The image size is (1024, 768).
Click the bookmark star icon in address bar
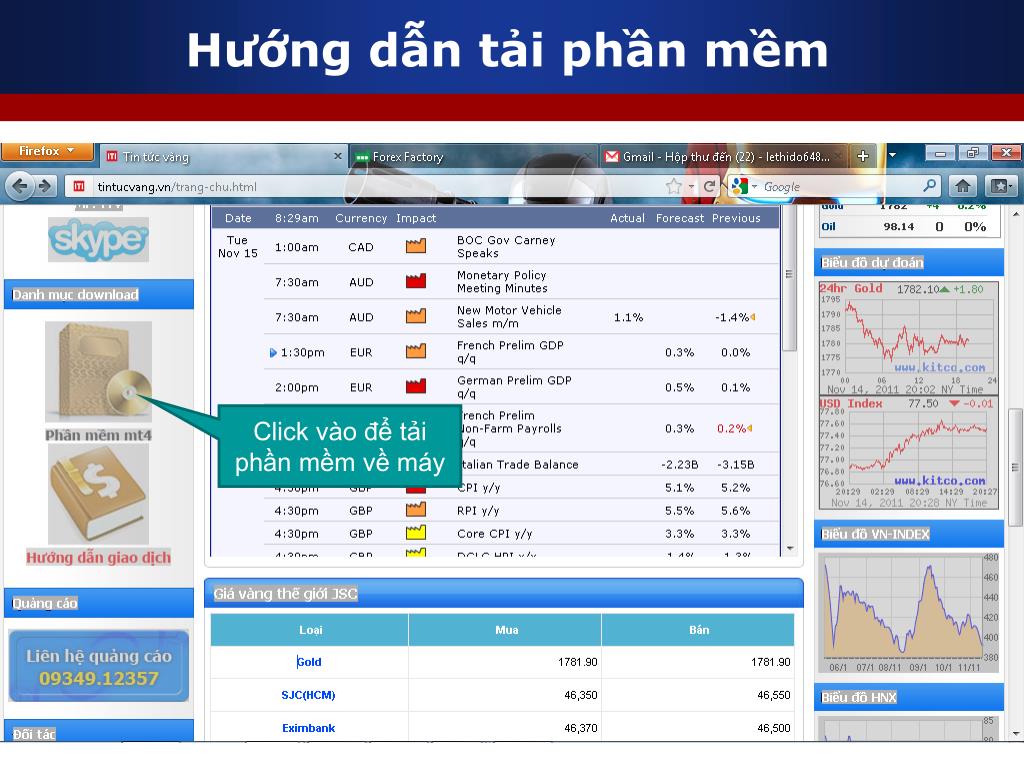673,187
